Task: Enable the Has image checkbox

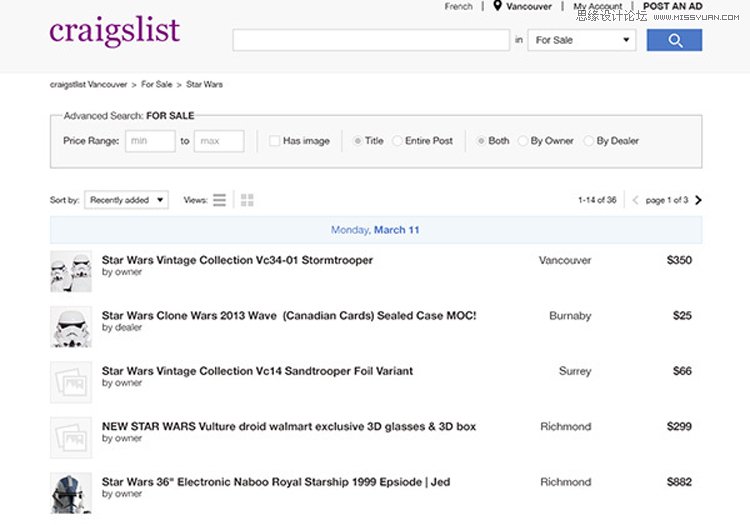Action: click(274, 141)
